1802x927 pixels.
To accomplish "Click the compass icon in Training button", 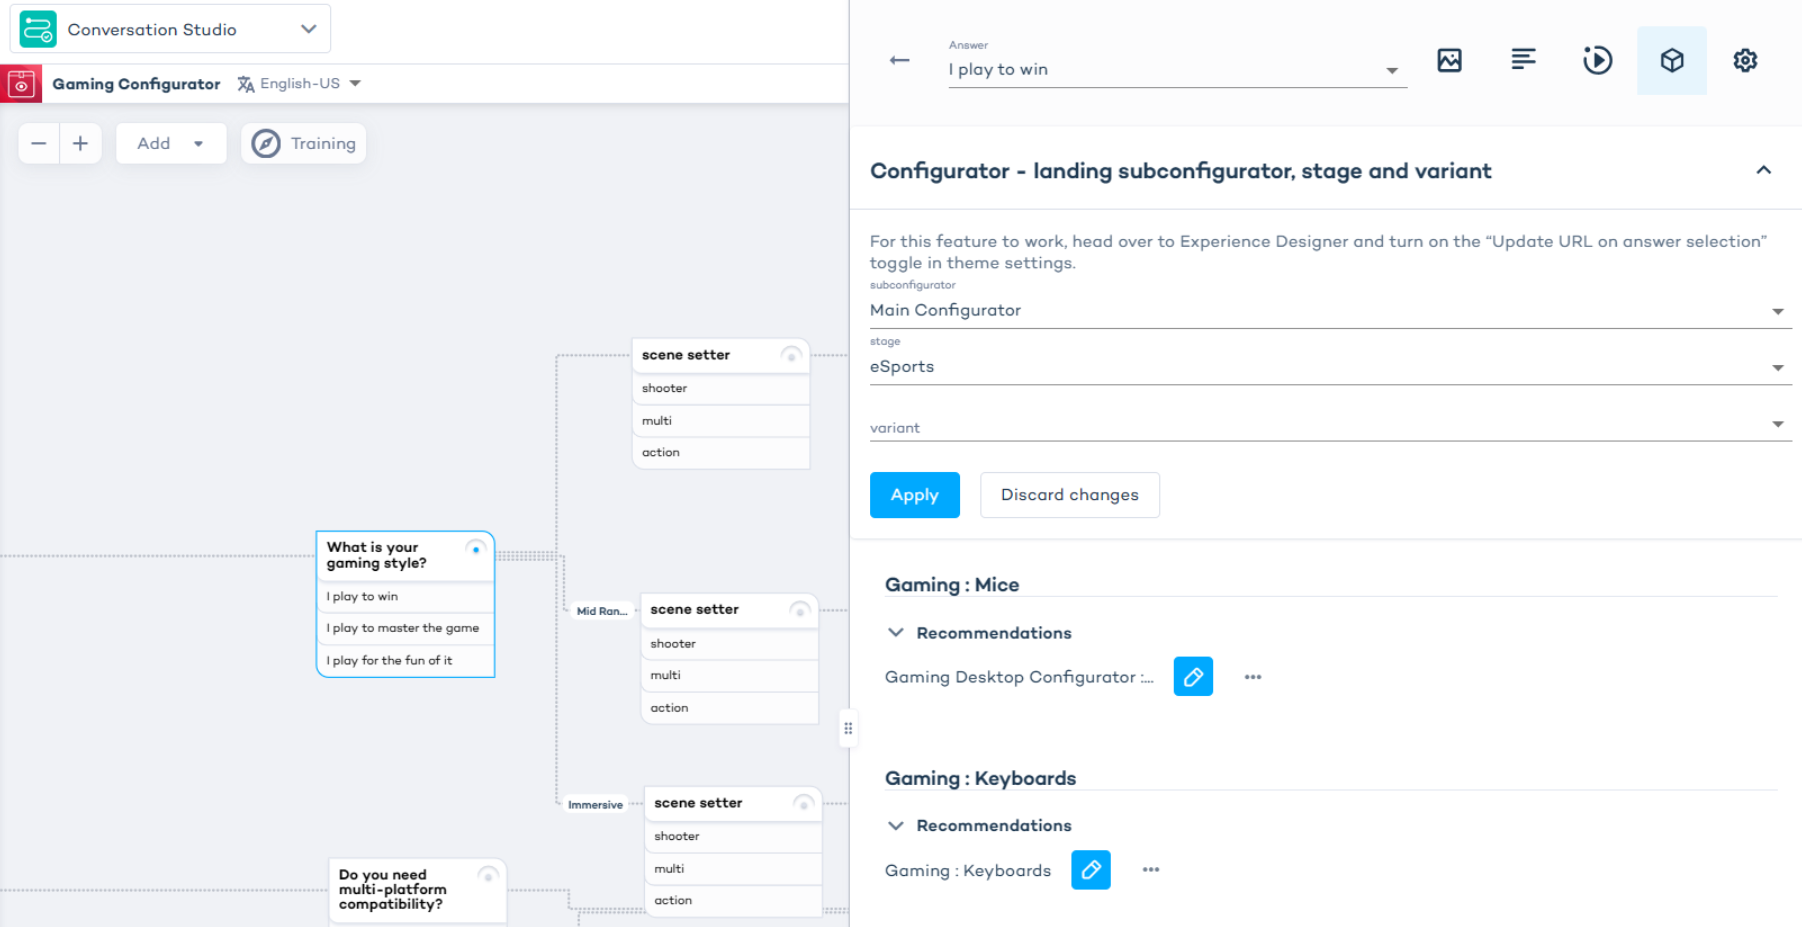I will point(266,144).
